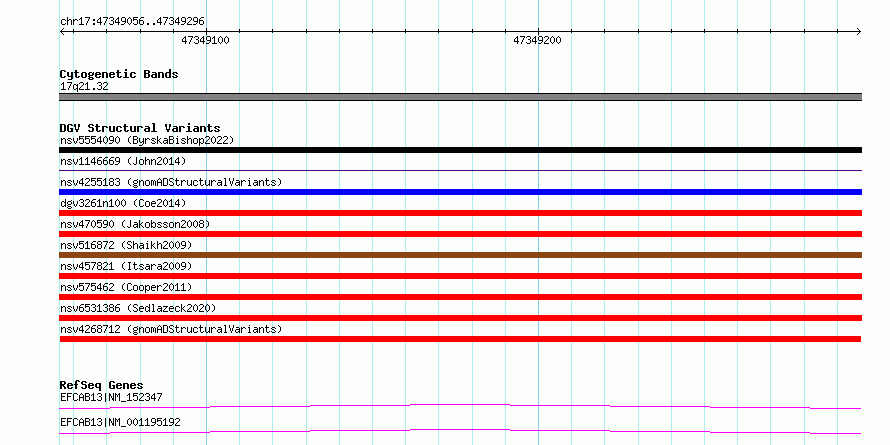
Task: Select the black nsv5554090 variant bar
Action: [x=460, y=150]
